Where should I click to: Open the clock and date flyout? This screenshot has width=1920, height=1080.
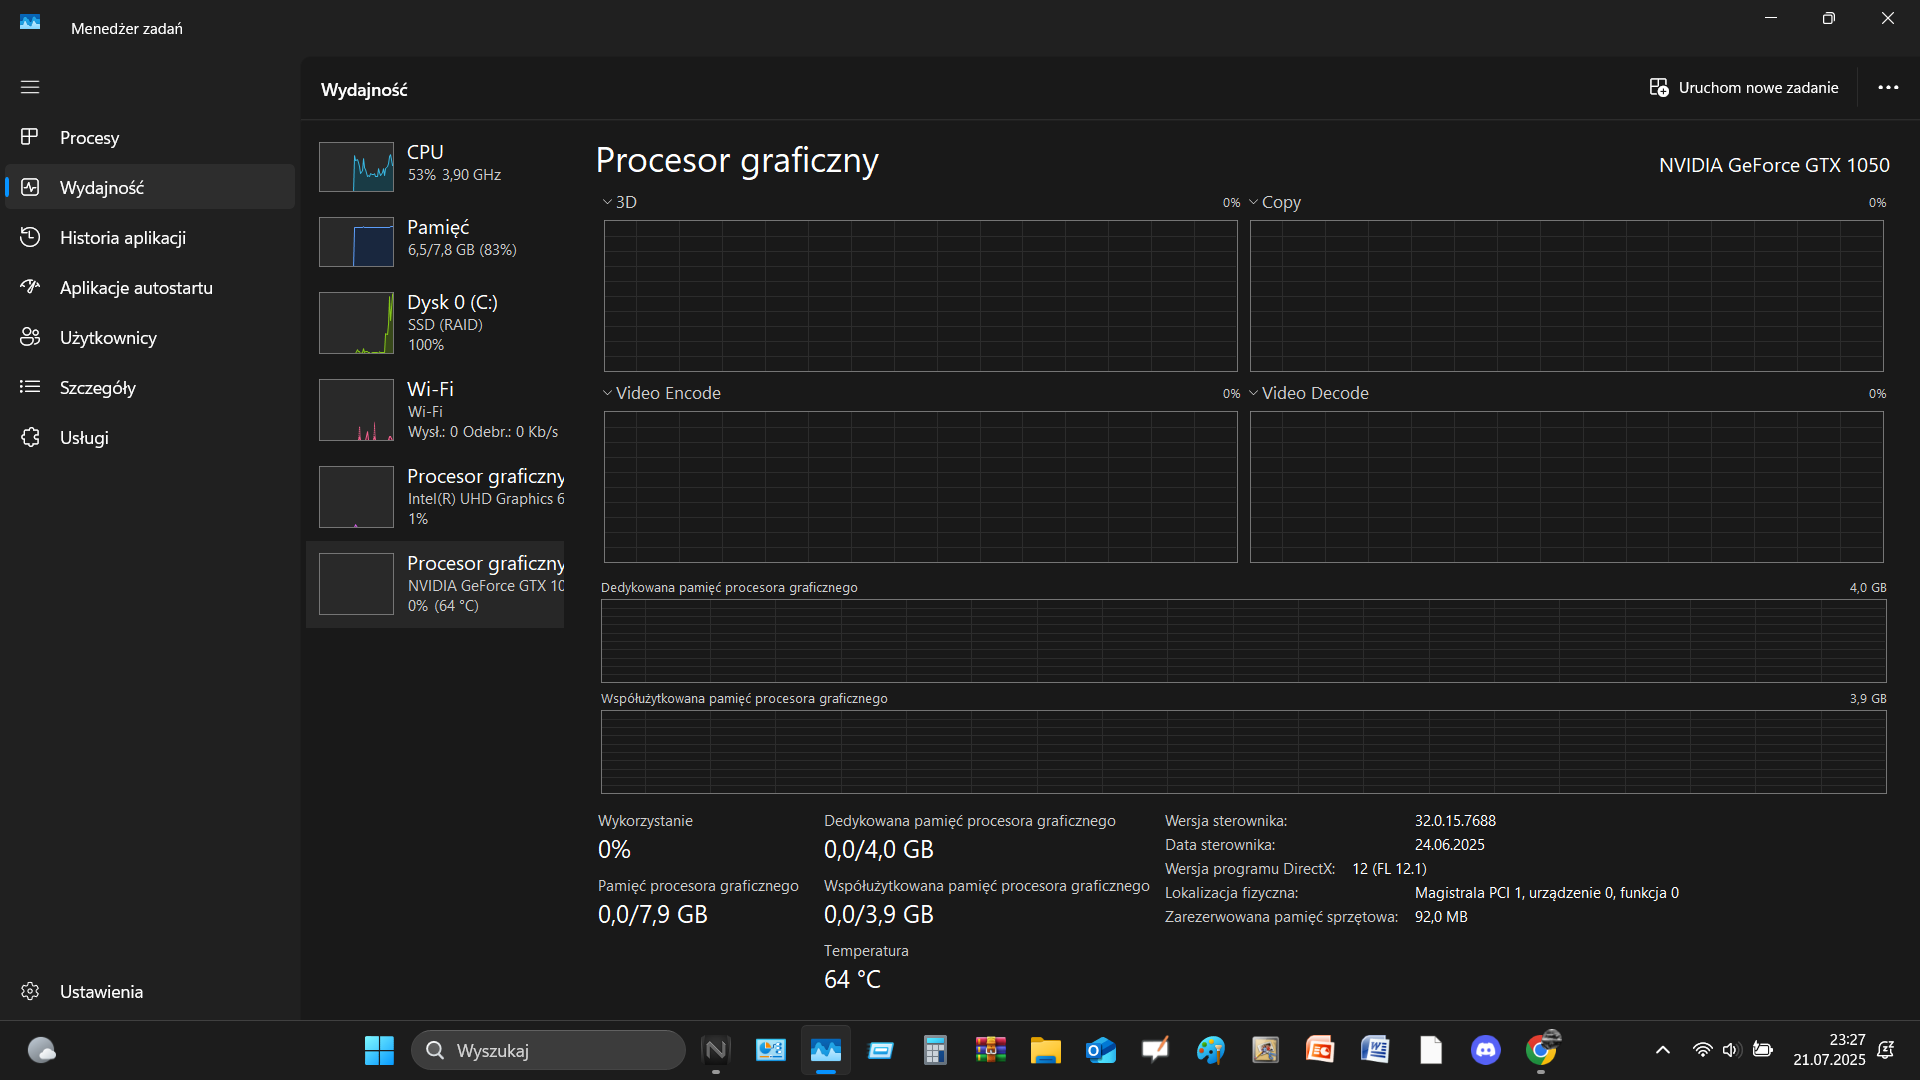1829,1050
